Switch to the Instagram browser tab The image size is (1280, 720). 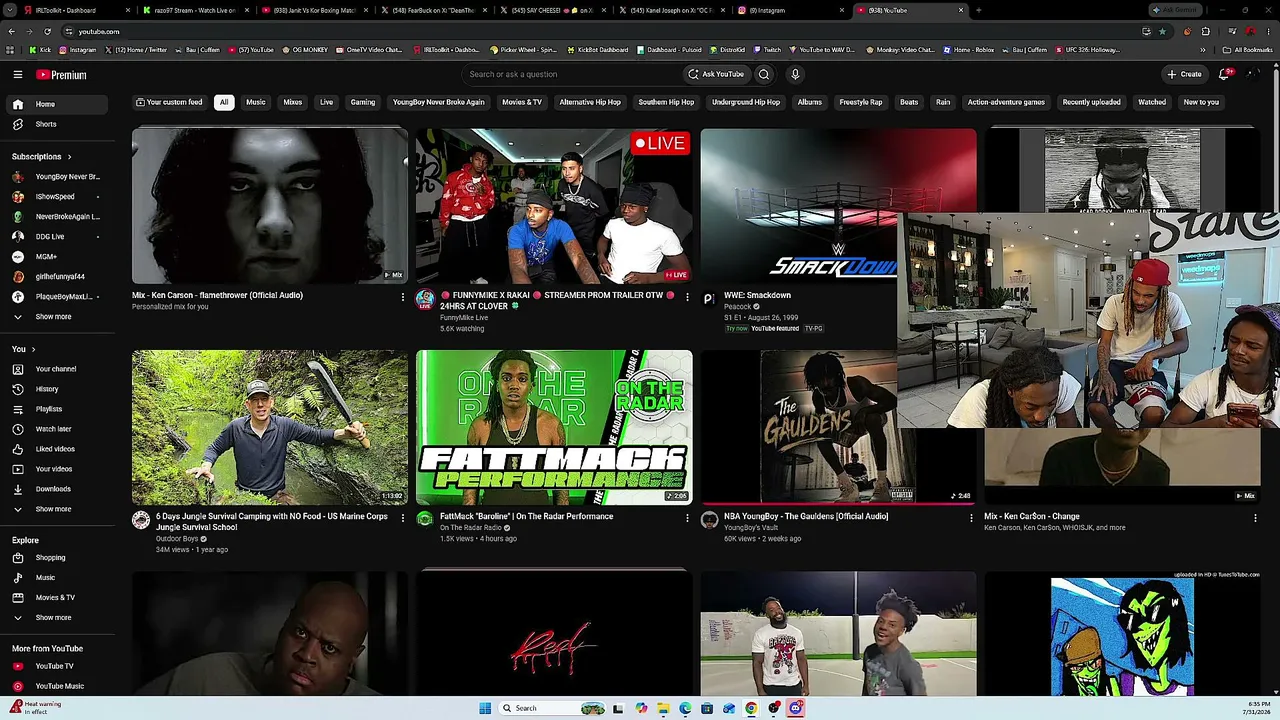[x=788, y=10]
